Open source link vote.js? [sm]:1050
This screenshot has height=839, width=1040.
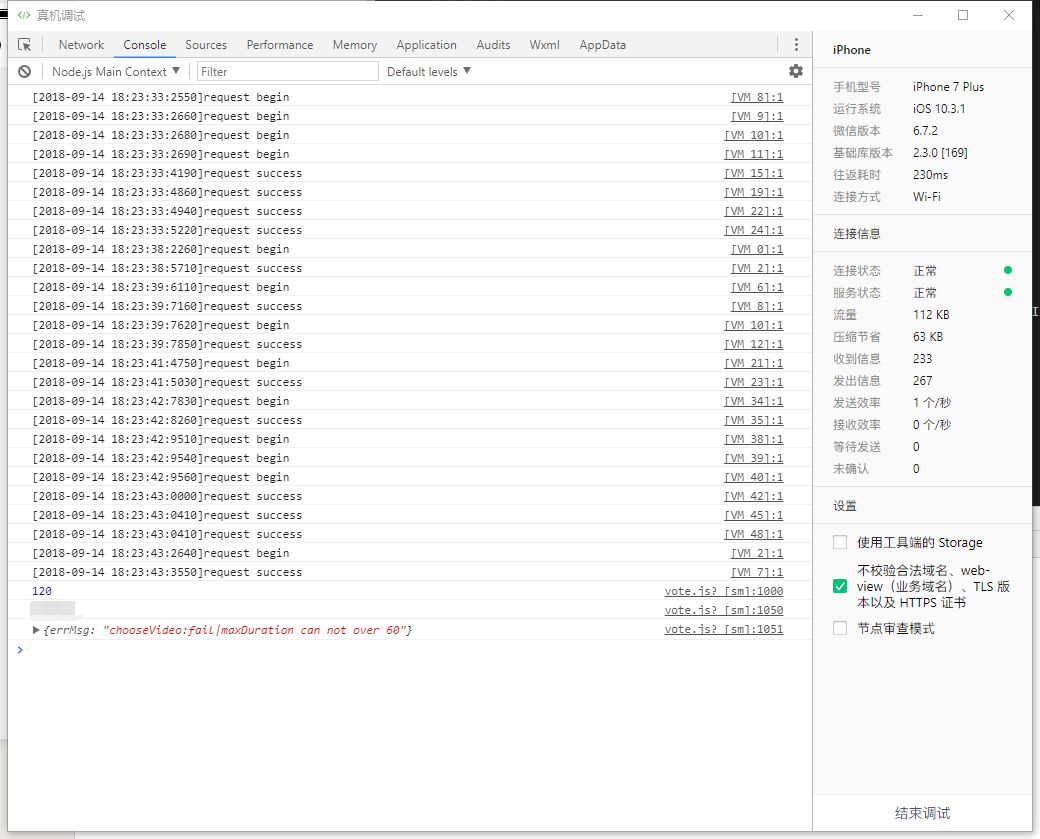coord(724,610)
